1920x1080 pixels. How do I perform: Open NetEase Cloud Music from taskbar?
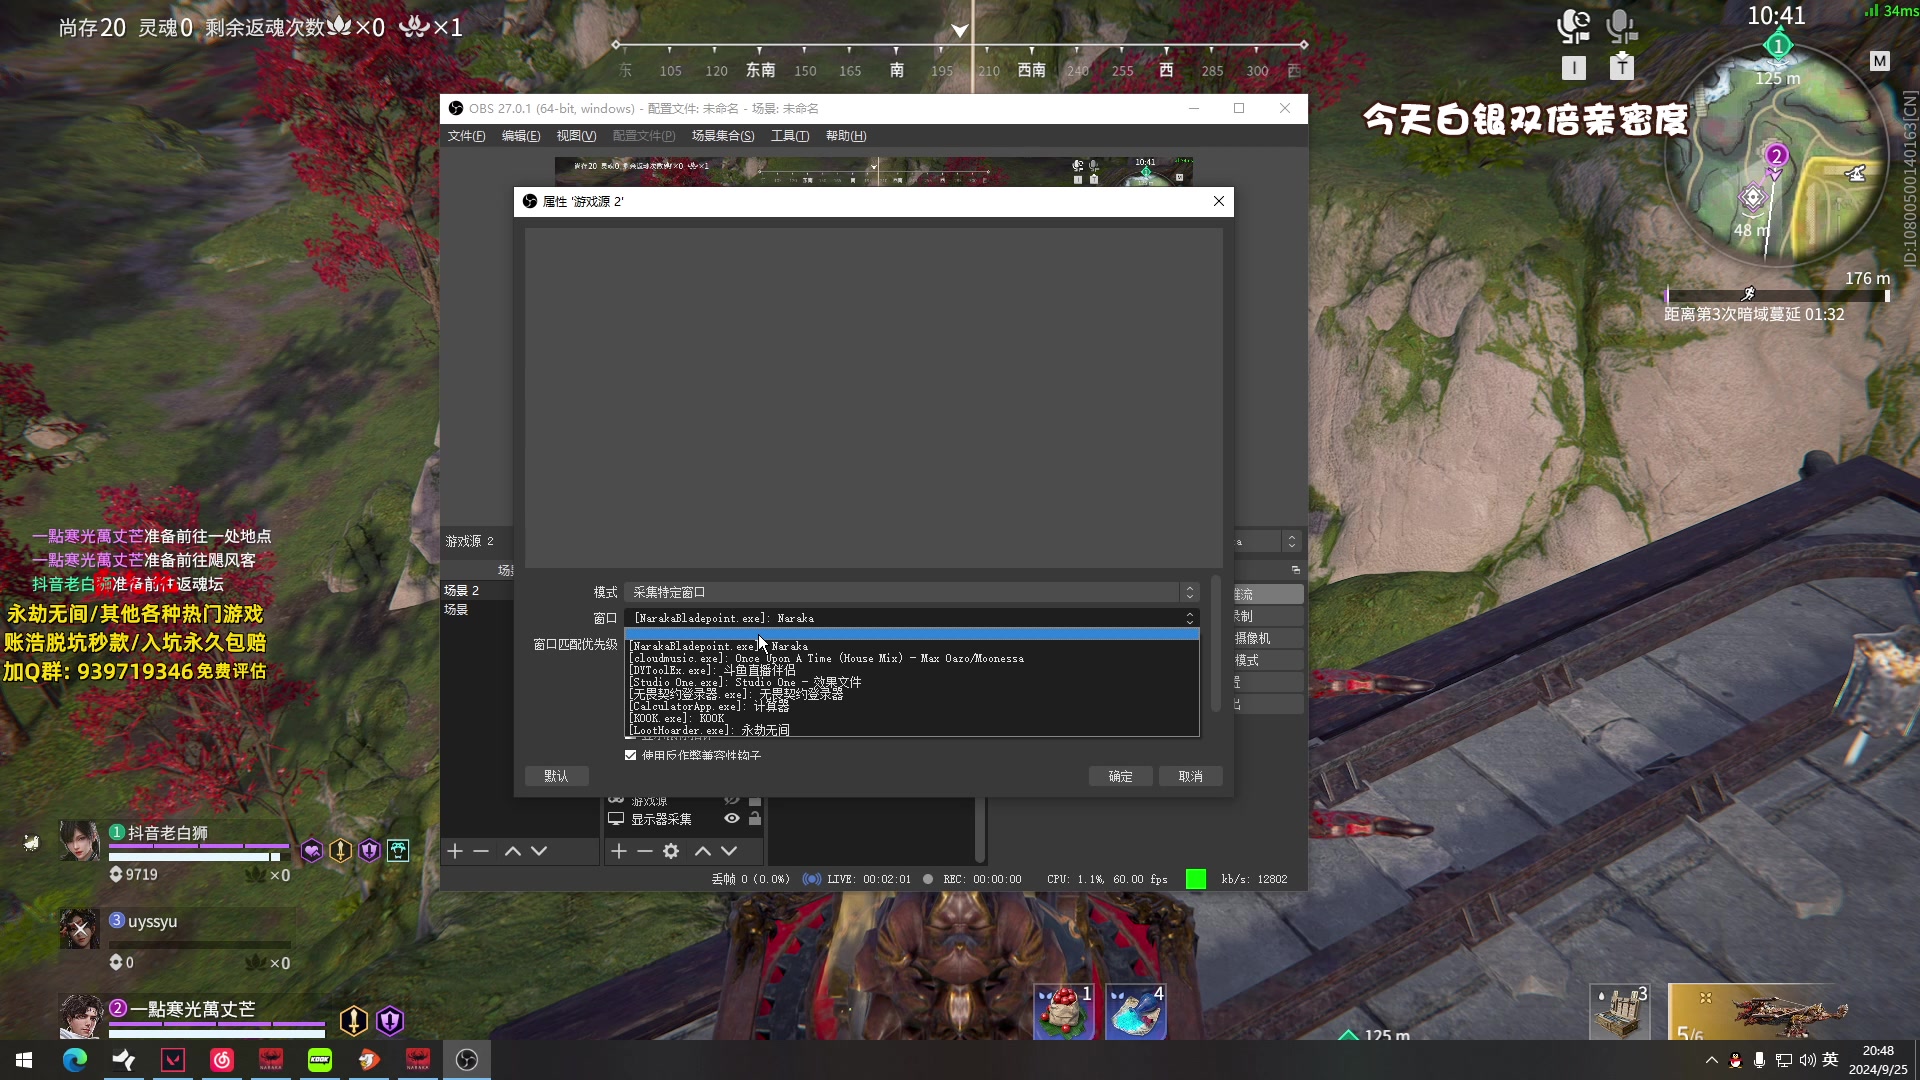point(222,1060)
